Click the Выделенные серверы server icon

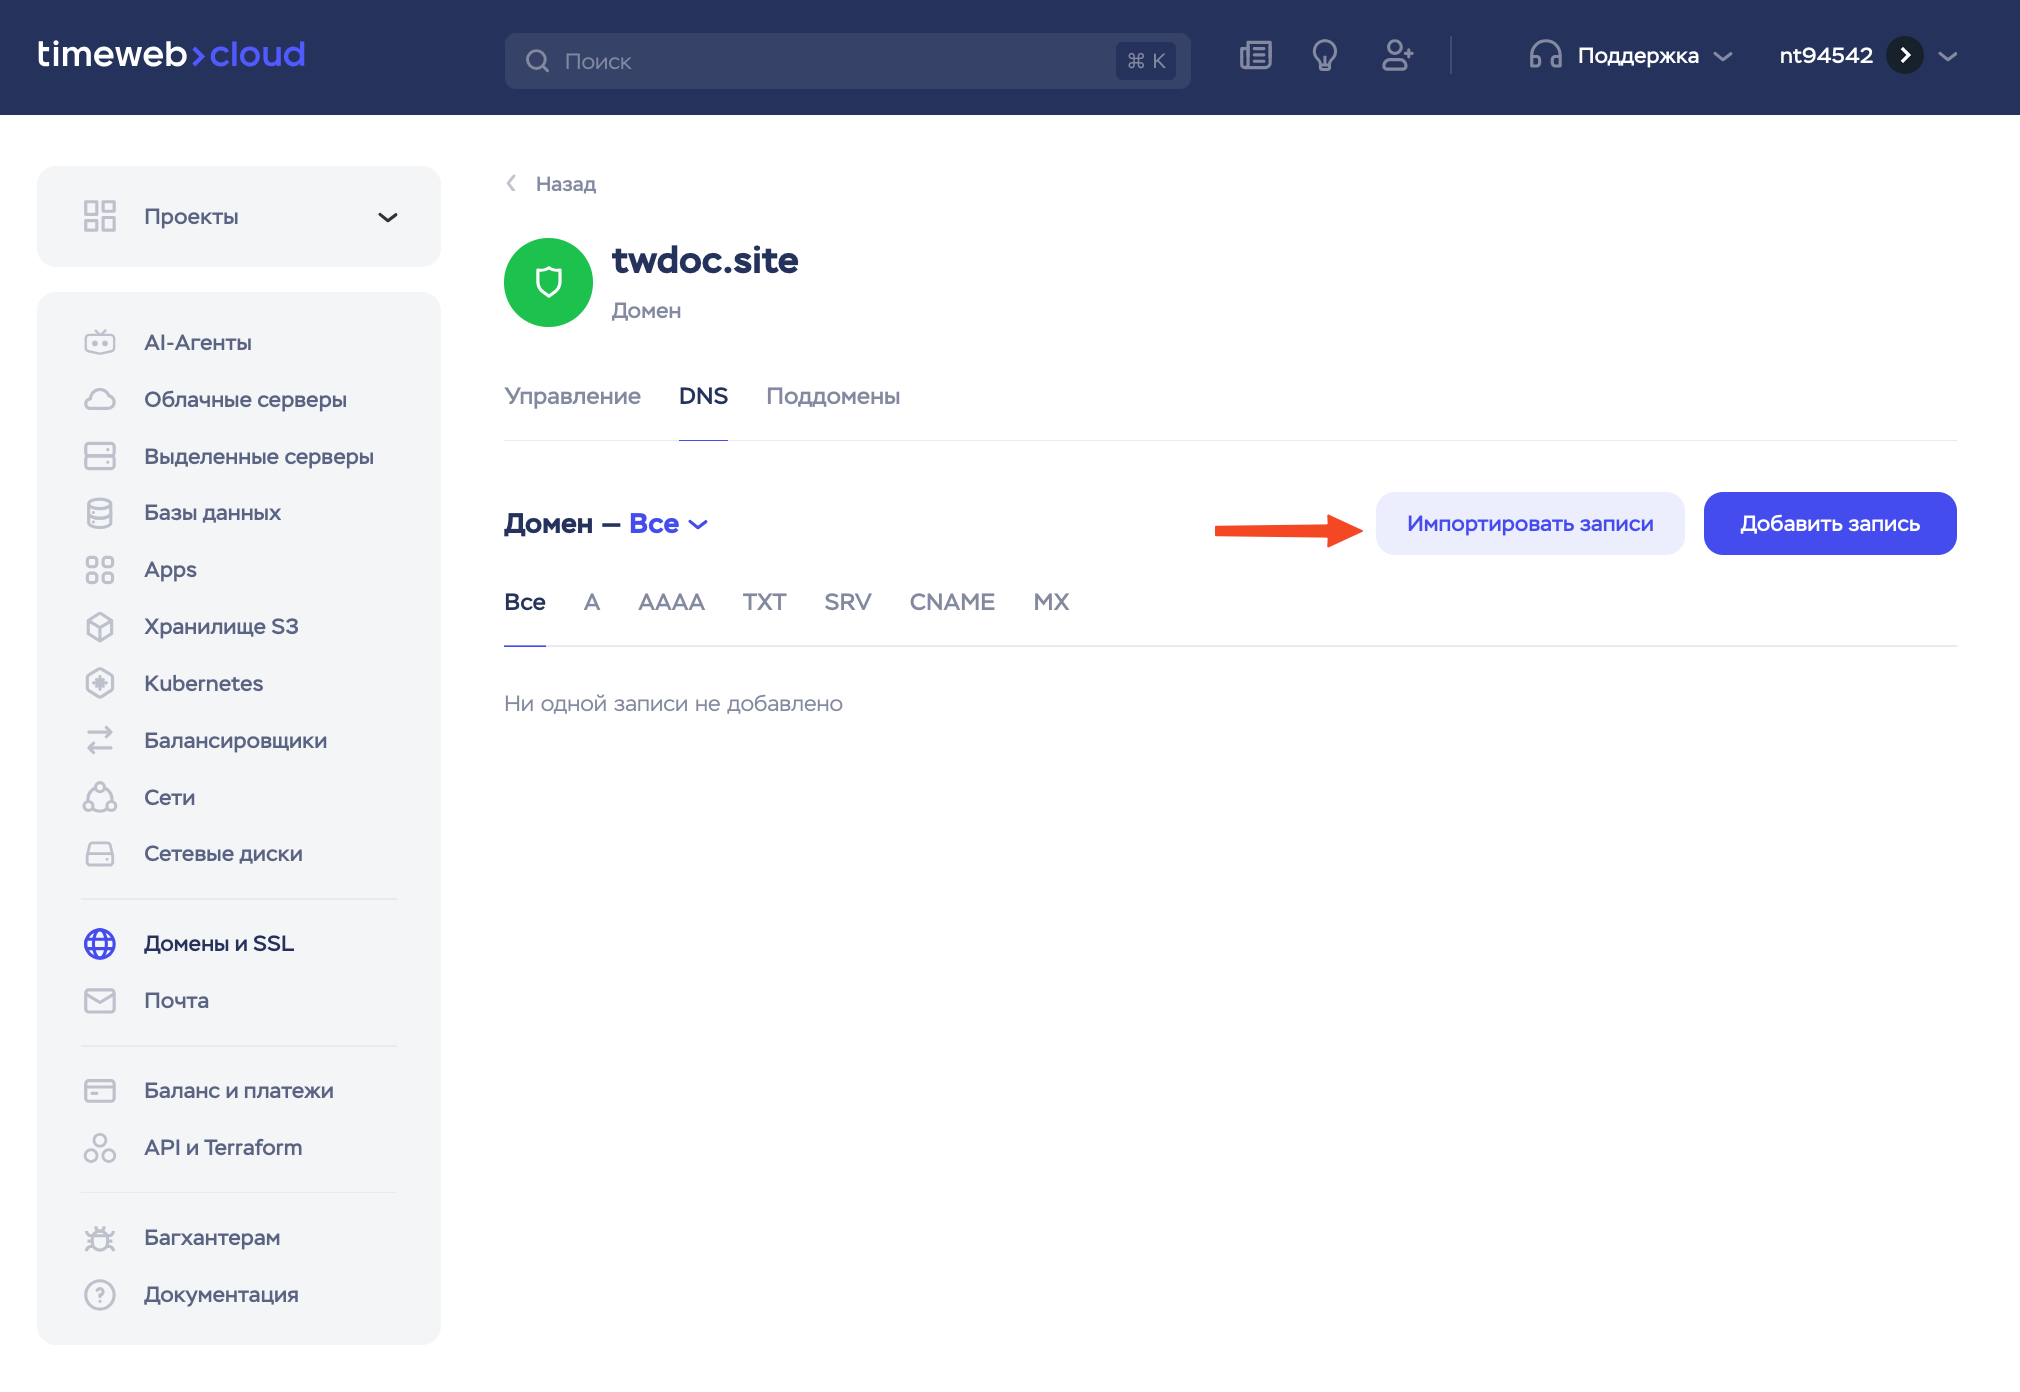click(x=100, y=456)
